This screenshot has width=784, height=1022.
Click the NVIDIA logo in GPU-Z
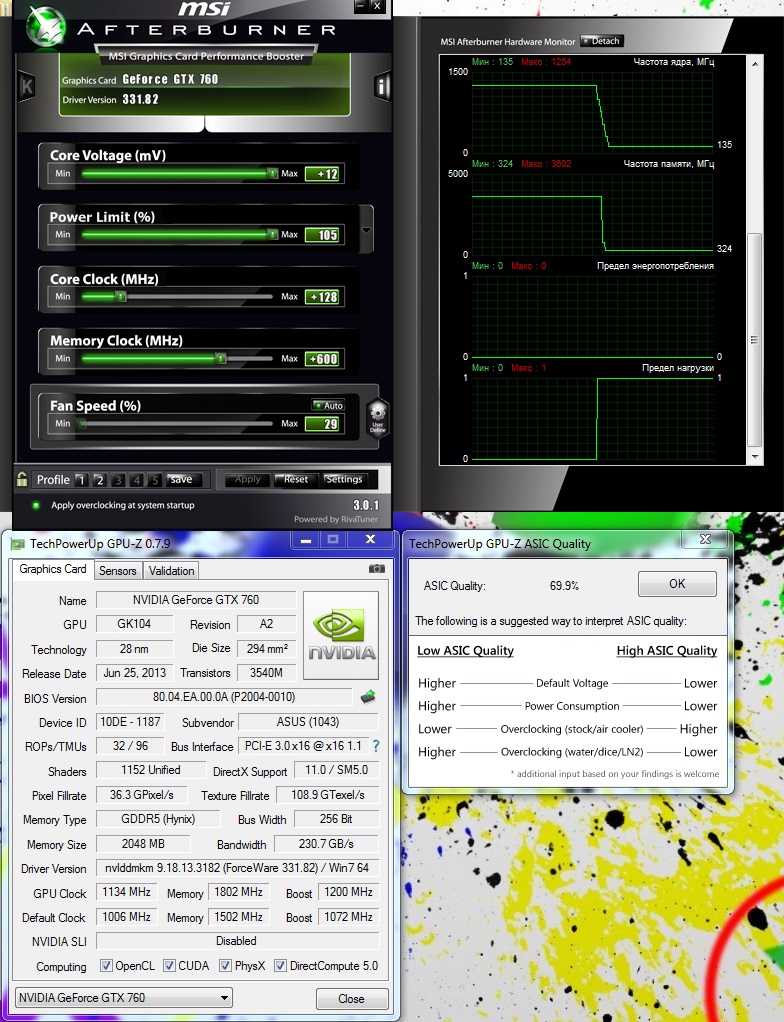point(341,635)
